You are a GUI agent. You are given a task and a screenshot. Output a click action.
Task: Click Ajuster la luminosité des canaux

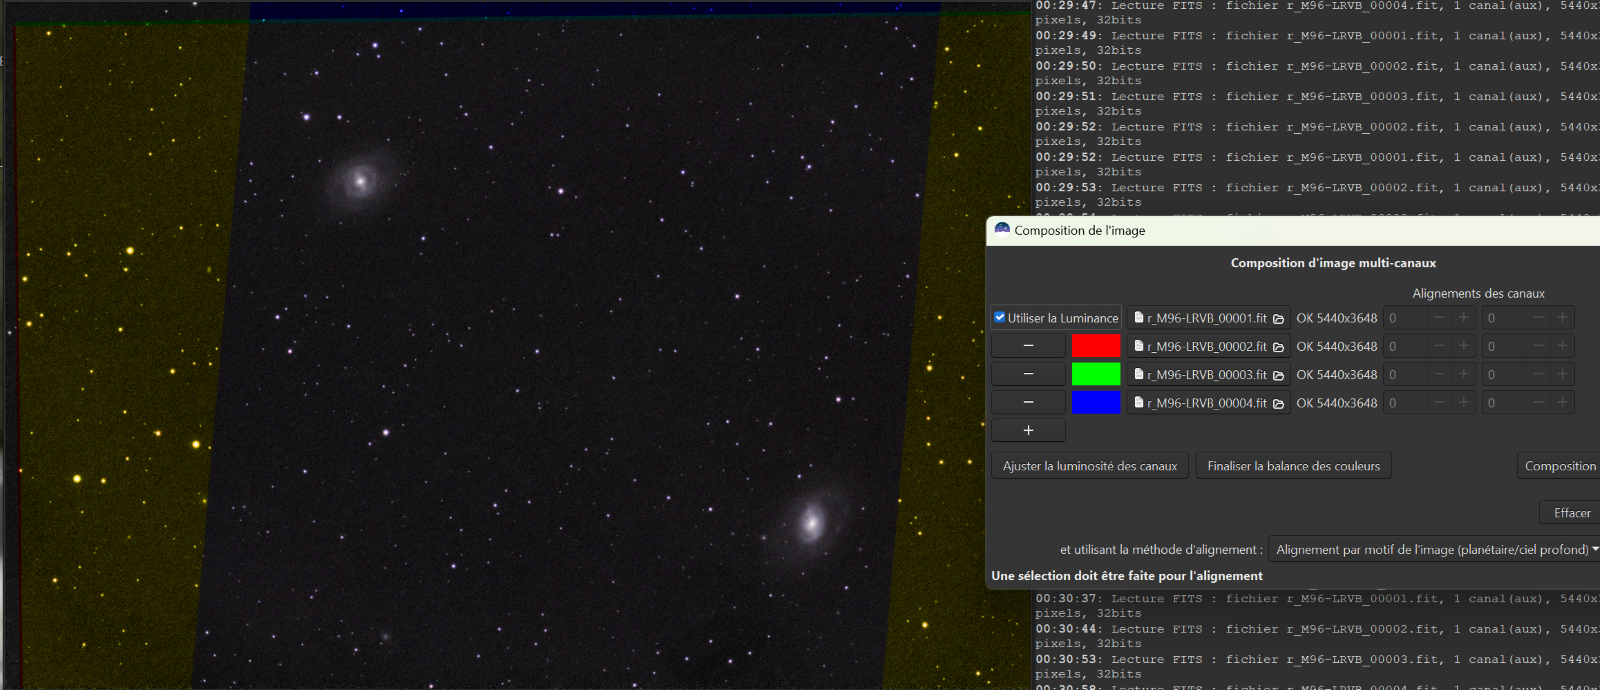(x=1090, y=466)
